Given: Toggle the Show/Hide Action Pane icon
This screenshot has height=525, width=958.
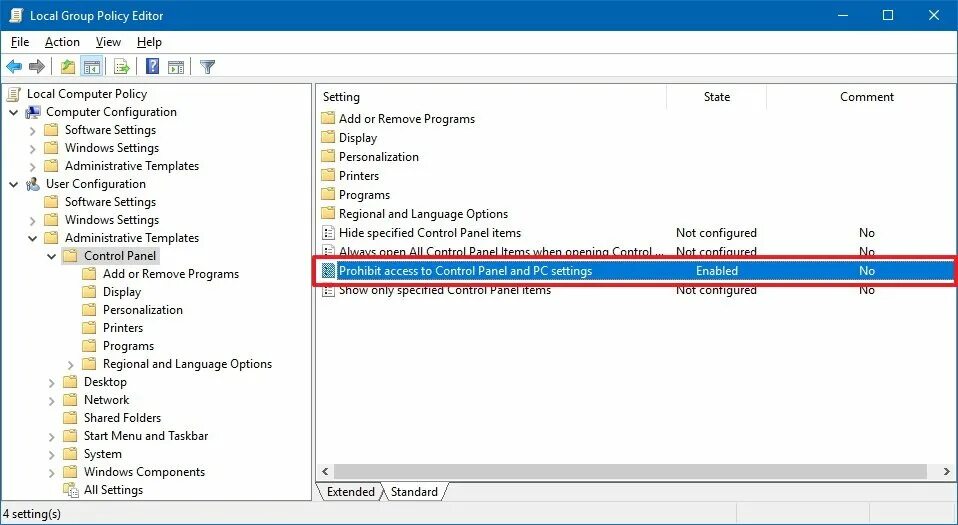Looking at the screenshot, I should click(x=176, y=67).
